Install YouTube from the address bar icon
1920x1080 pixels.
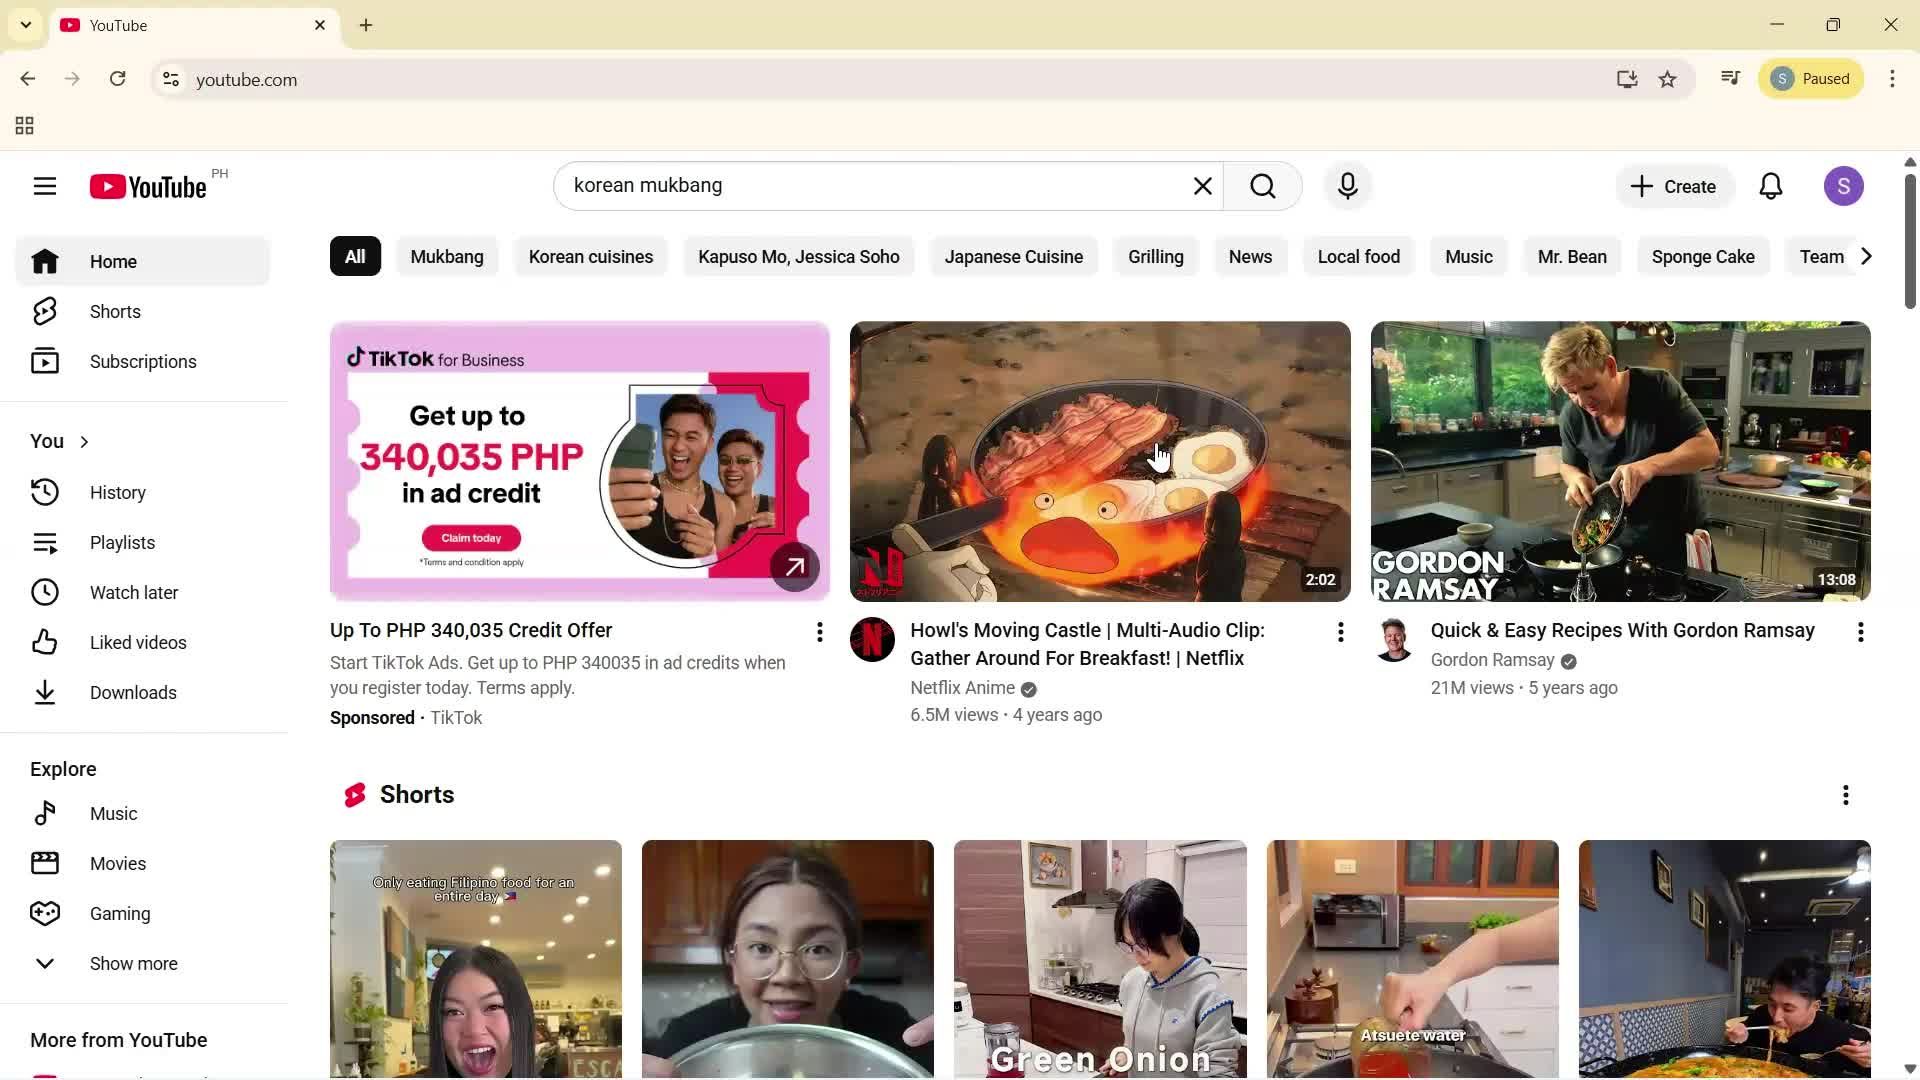(1626, 79)
